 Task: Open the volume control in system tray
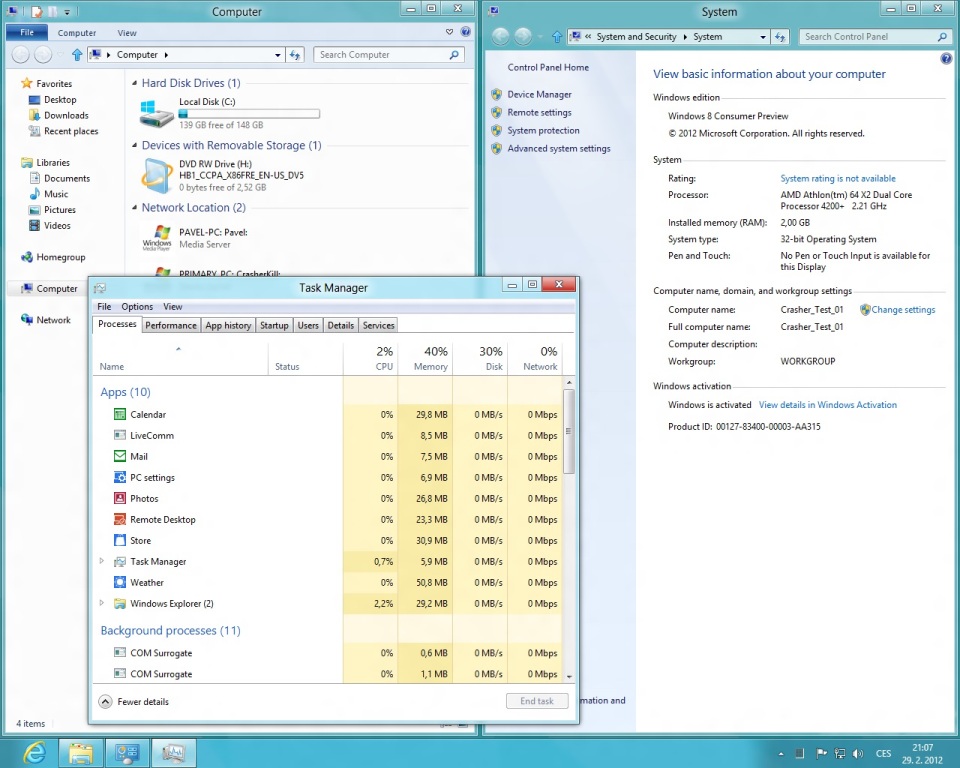(858, 754)
